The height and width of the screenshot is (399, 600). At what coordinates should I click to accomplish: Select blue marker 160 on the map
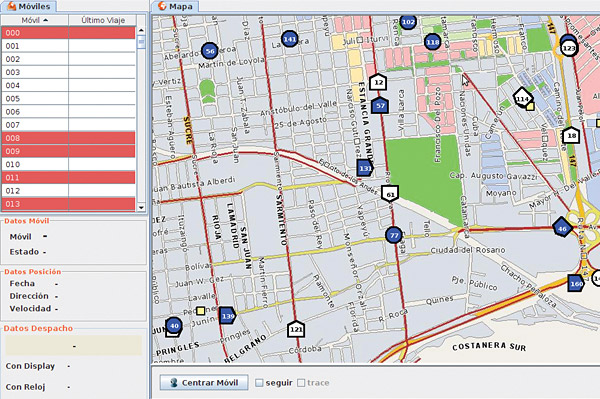576,283
